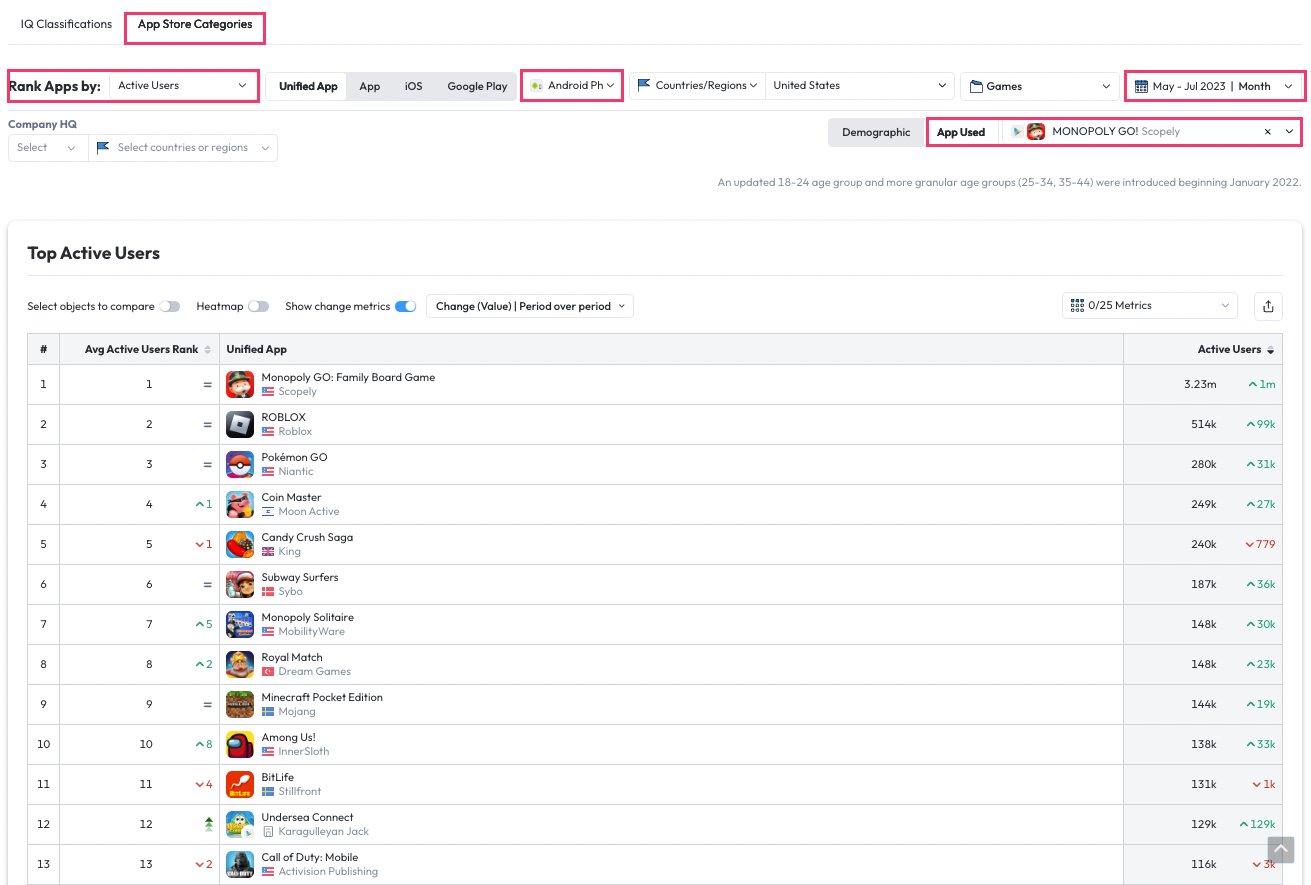Open the Android Phone device dropdown
Viewport: 1311px width, 885px height.
coord(572,86)
